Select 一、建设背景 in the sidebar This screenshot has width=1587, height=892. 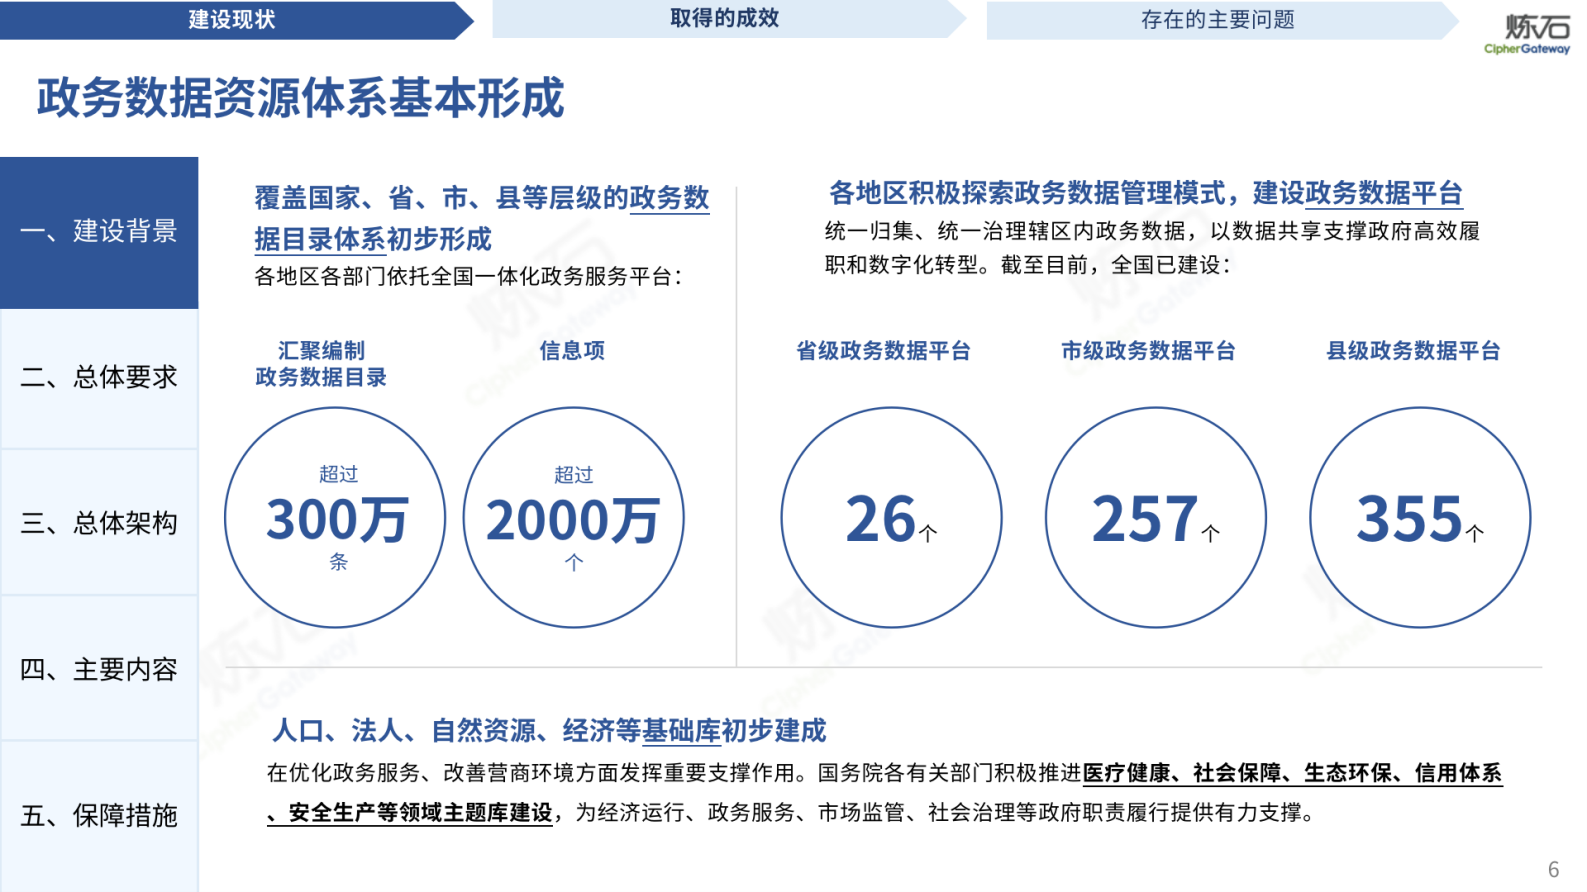click(x=99, y=232)
